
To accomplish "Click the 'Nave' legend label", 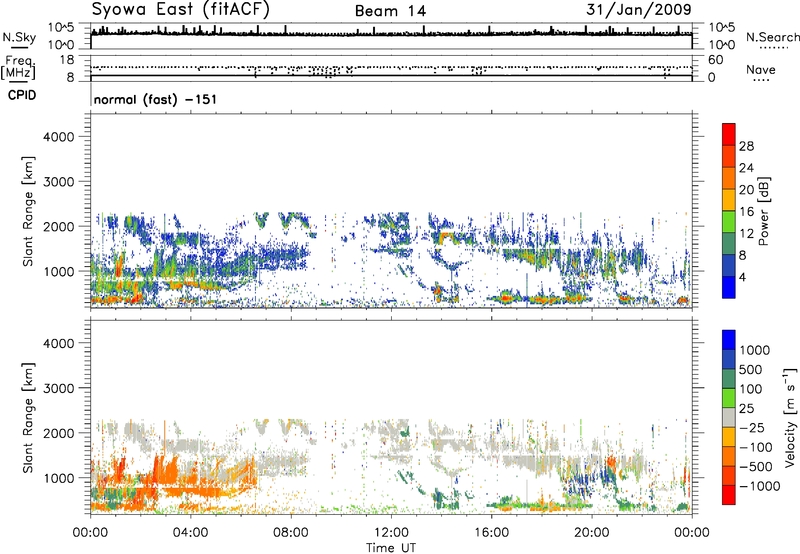I will pyautogui.click(x=760, y=69).
